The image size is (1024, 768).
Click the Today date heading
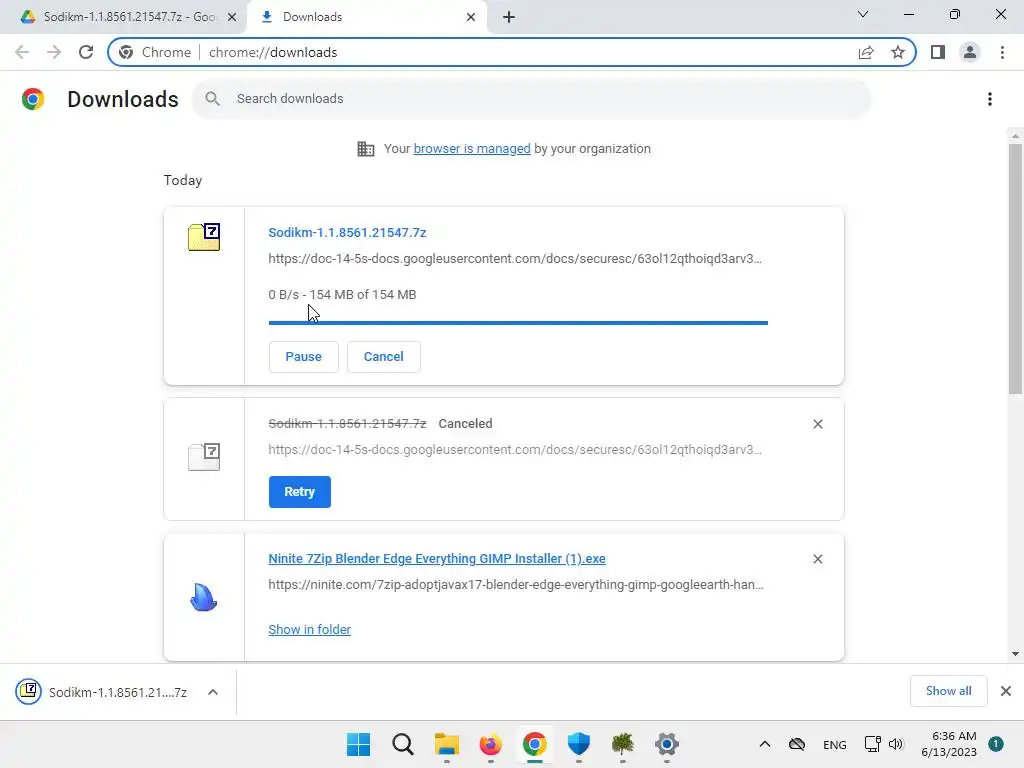[x=183, y=180]
